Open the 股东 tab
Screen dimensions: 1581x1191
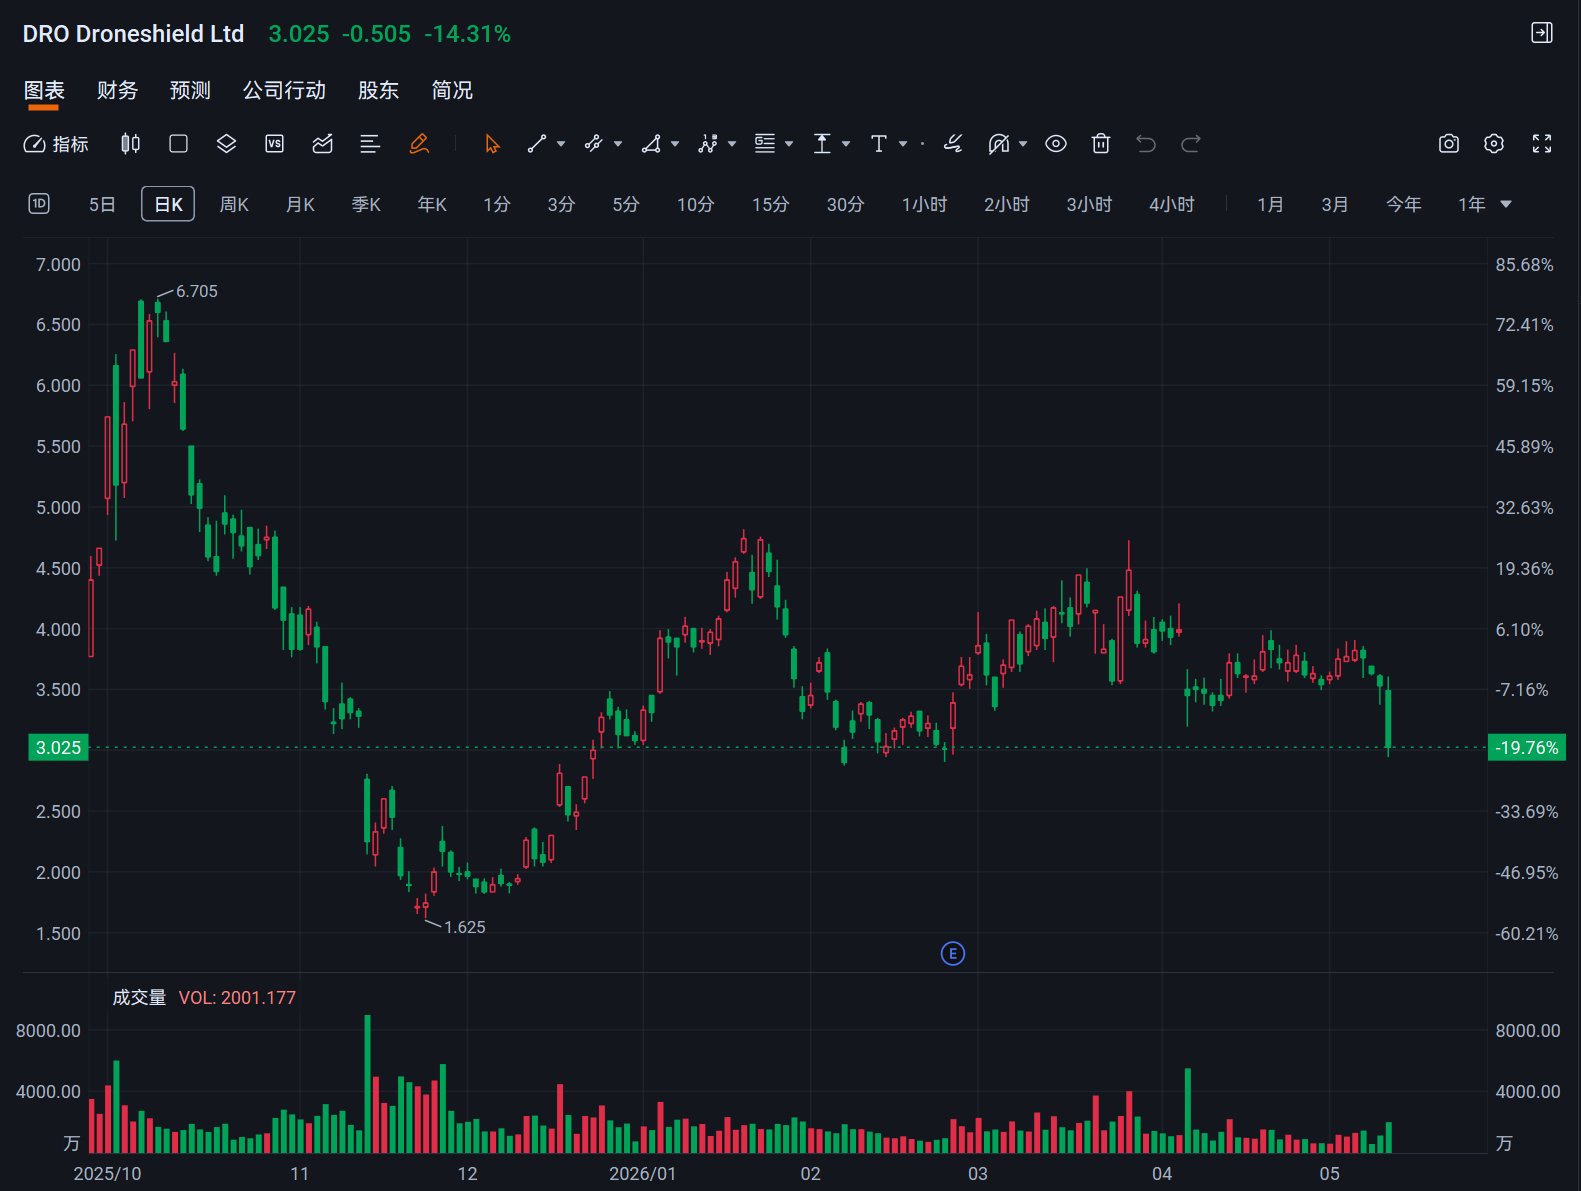378,90
